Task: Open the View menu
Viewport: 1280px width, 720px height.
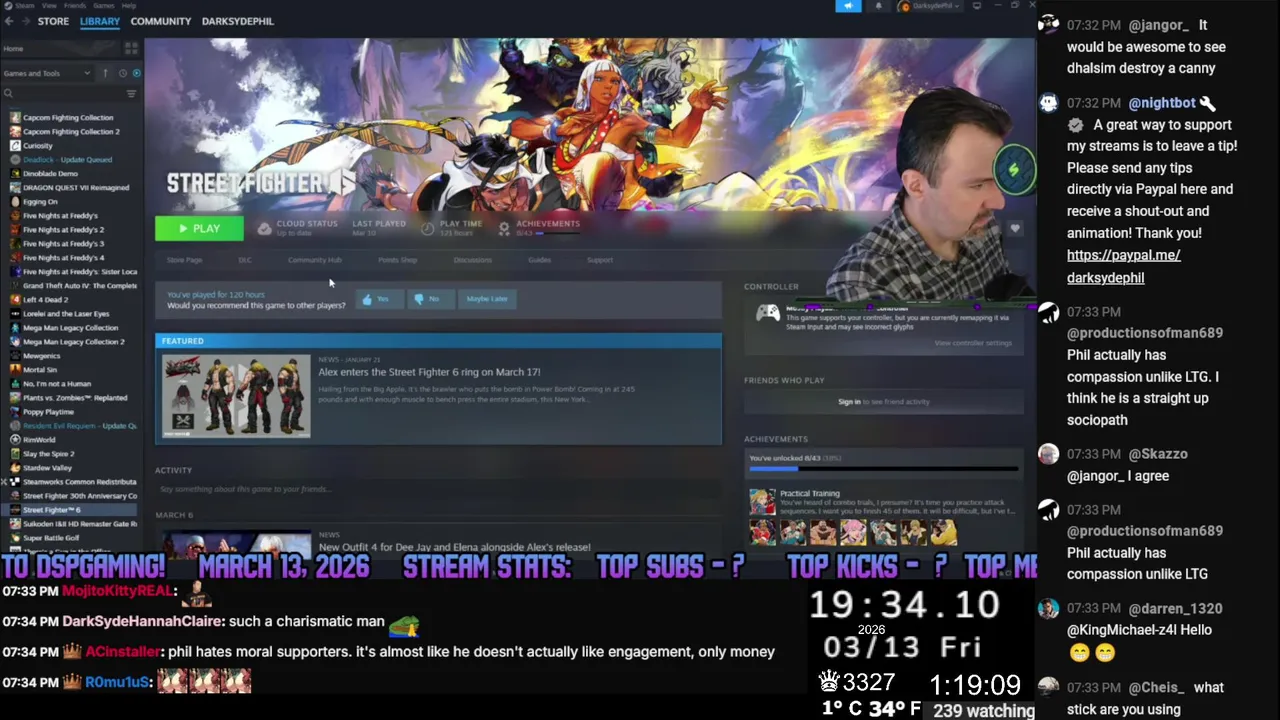Action: [x=49, y=5]
